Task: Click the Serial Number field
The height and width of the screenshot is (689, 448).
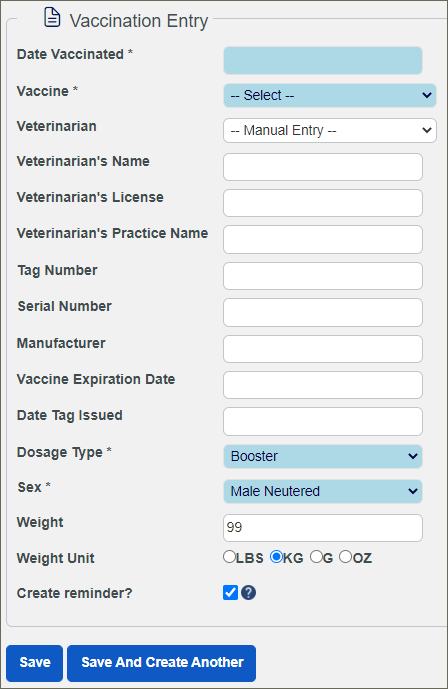Action: [x=323, y=312]
